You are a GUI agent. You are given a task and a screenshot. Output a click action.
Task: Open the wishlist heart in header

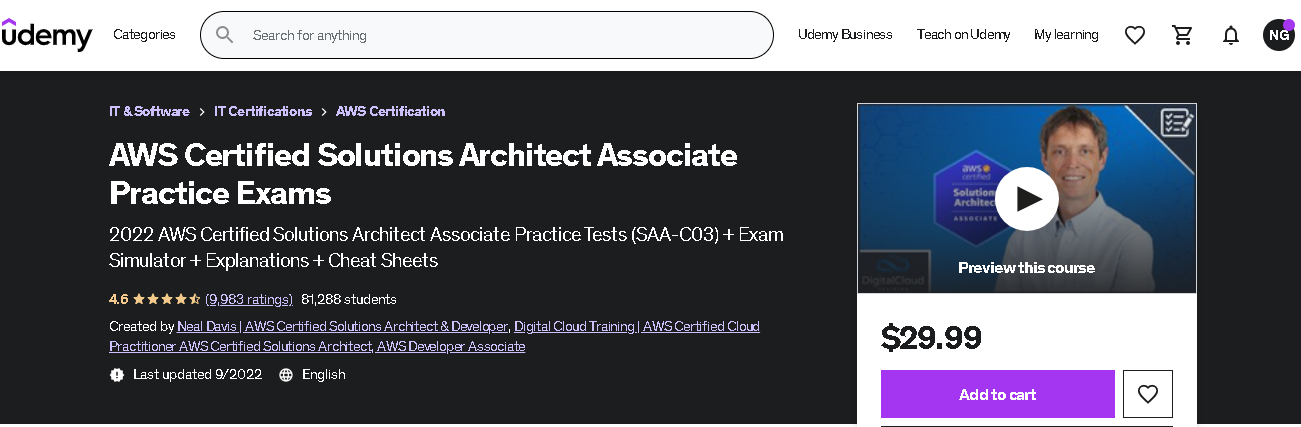click(x=1134, y=35)
